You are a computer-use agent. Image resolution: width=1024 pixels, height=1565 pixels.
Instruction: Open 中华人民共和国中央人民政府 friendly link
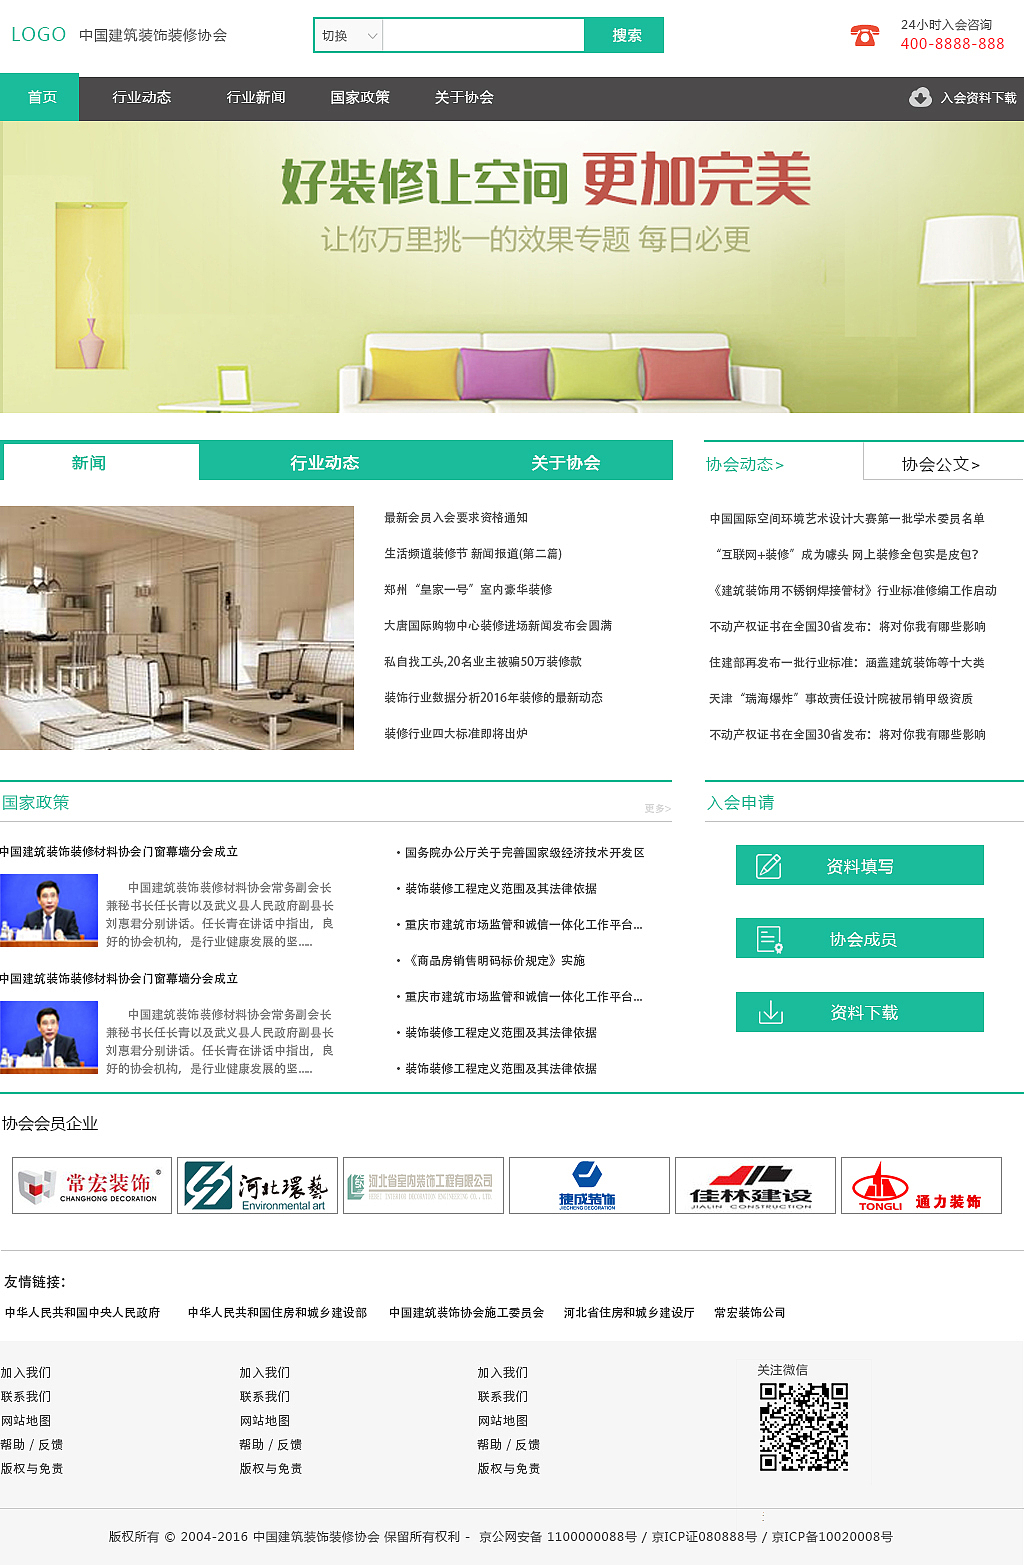point(82,1313)
